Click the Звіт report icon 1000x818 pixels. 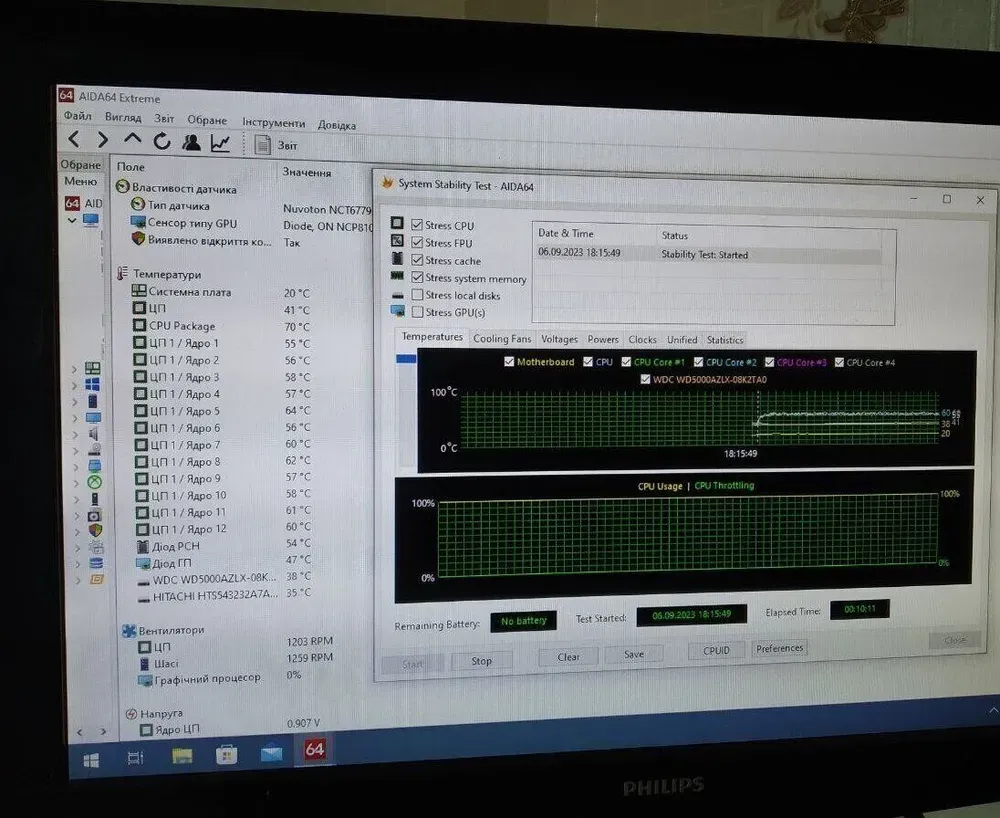264,145
